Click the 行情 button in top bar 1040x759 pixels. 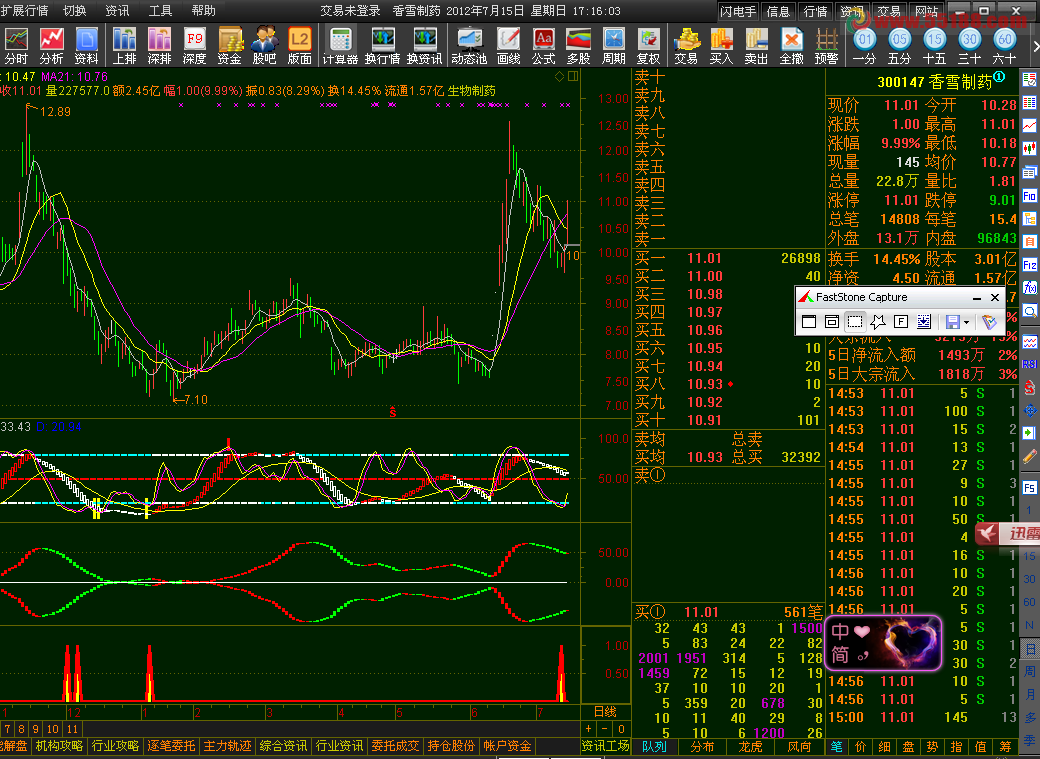tap(816, 11)
